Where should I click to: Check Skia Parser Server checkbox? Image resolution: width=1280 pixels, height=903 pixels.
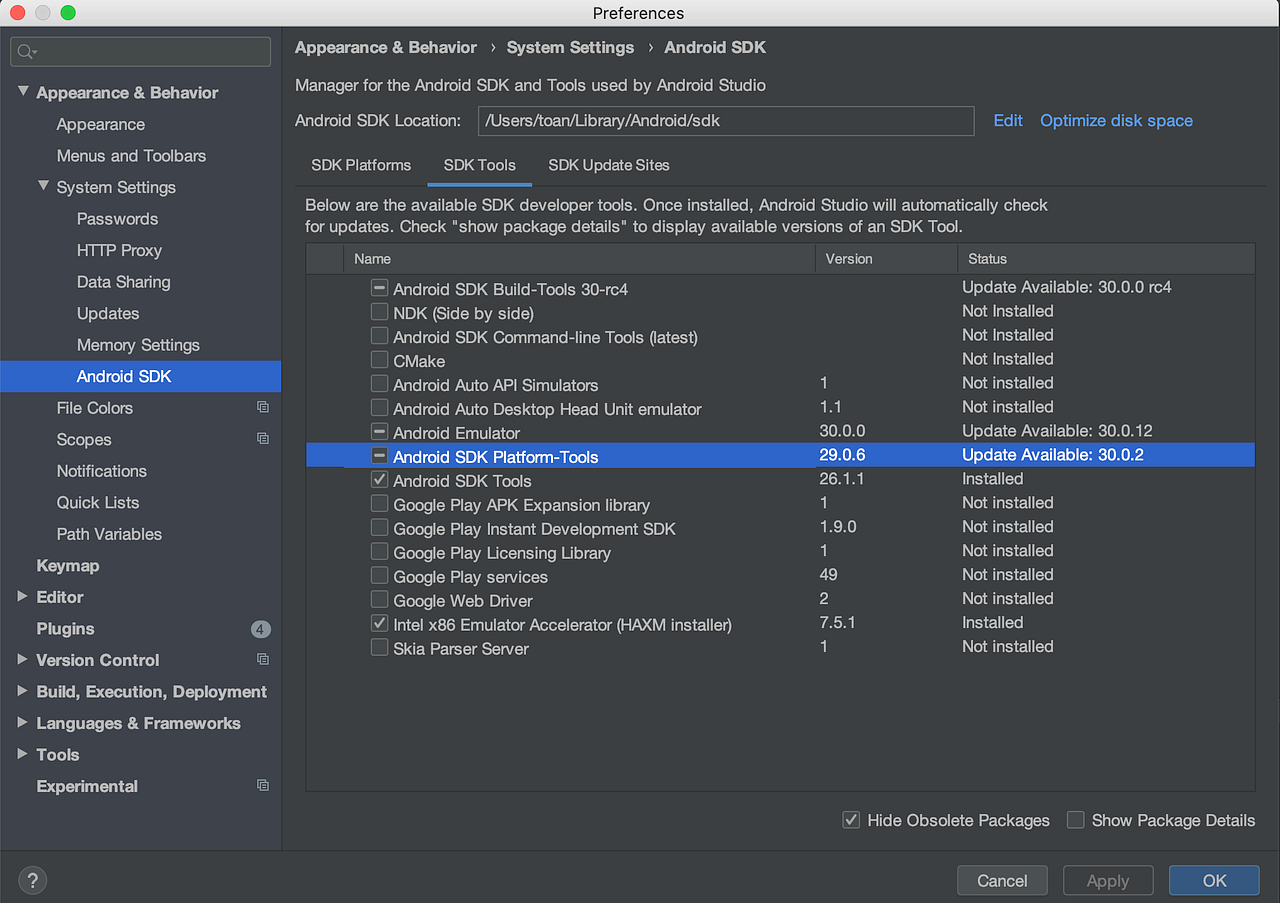point(379,648)
